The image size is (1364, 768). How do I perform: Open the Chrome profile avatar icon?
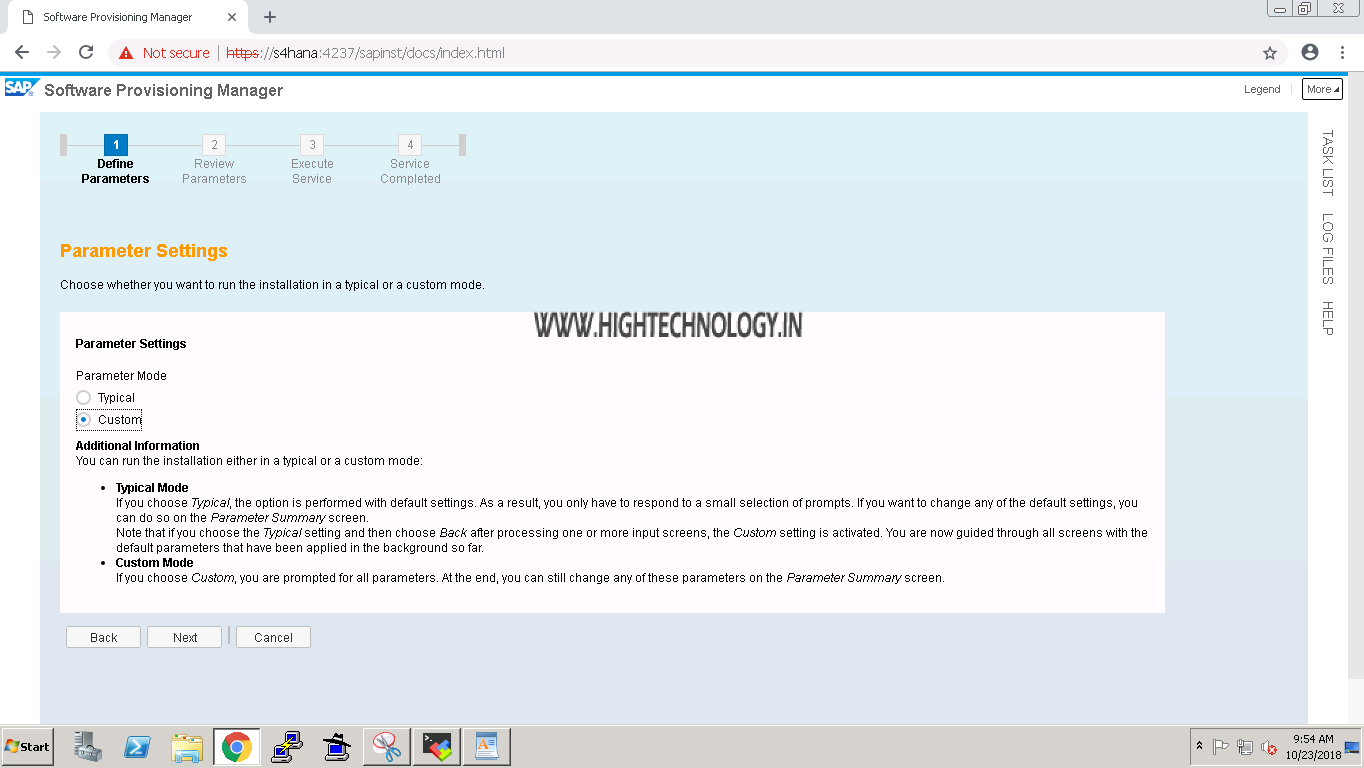pos(1310,53)
